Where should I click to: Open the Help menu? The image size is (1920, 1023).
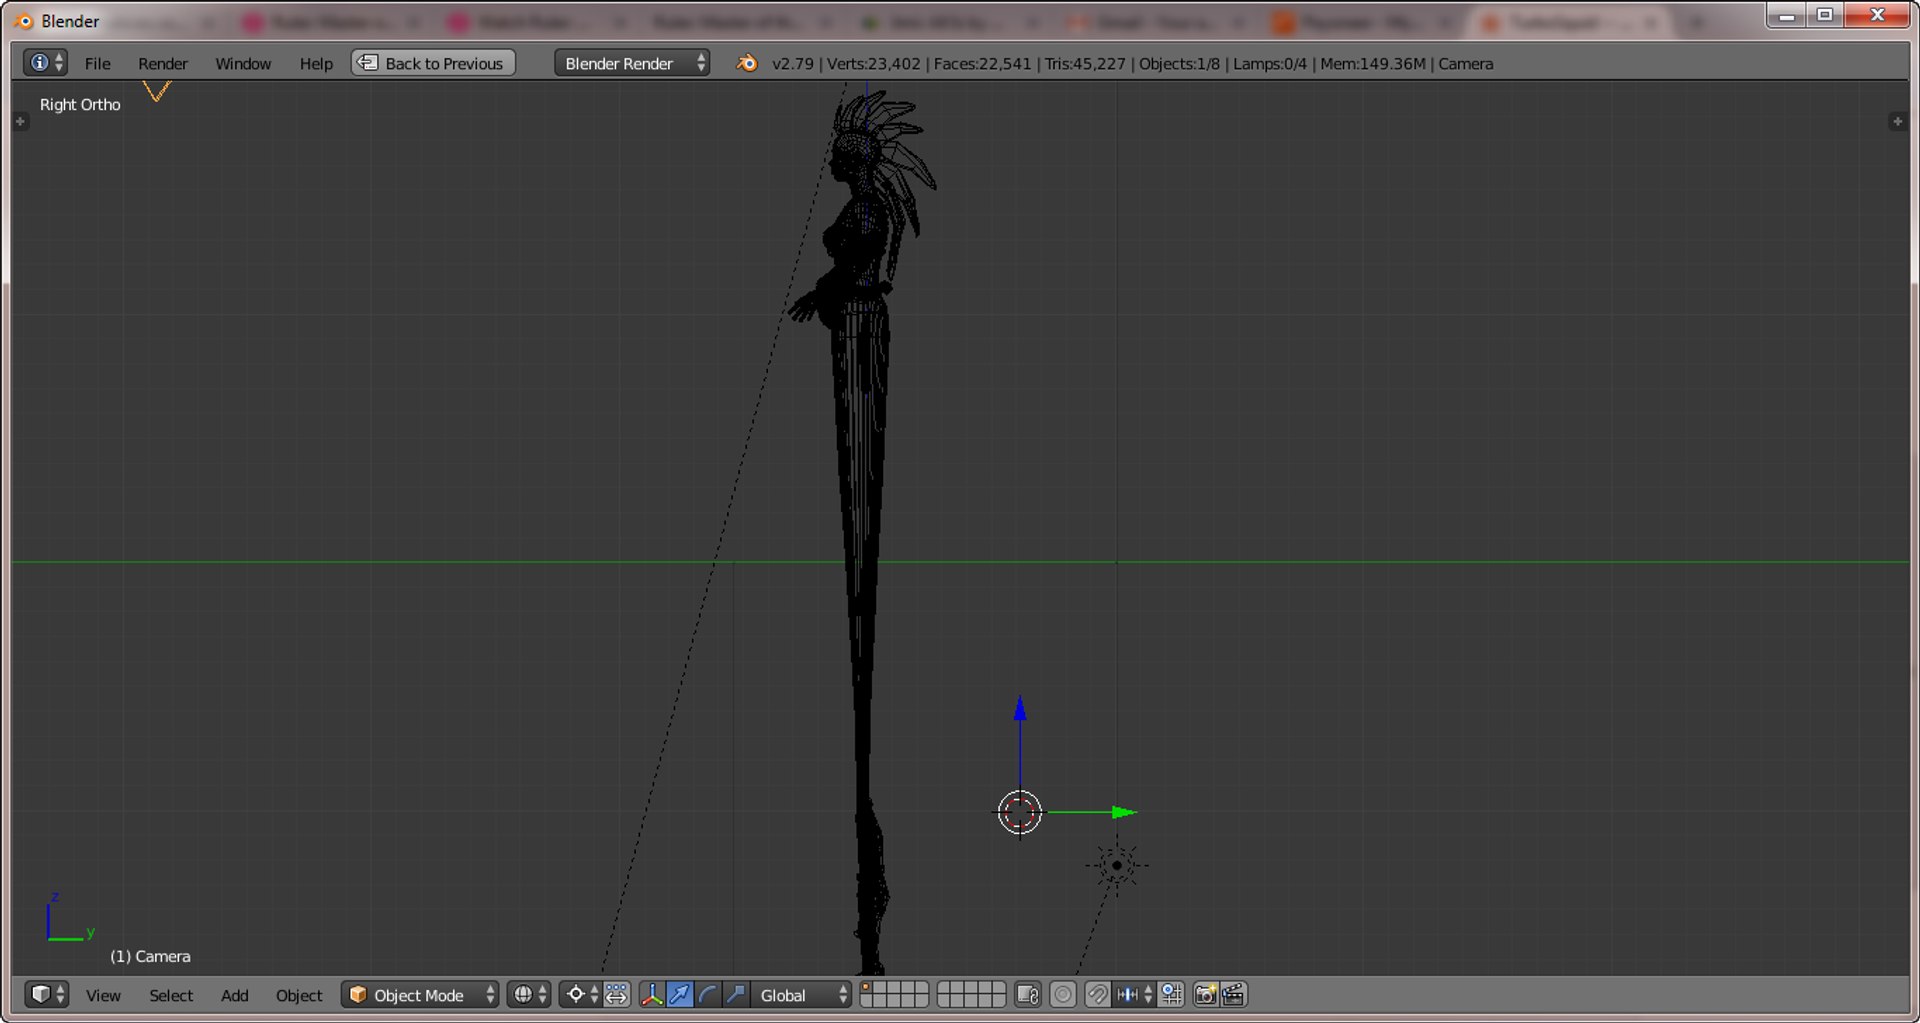(x=316, y=63)
